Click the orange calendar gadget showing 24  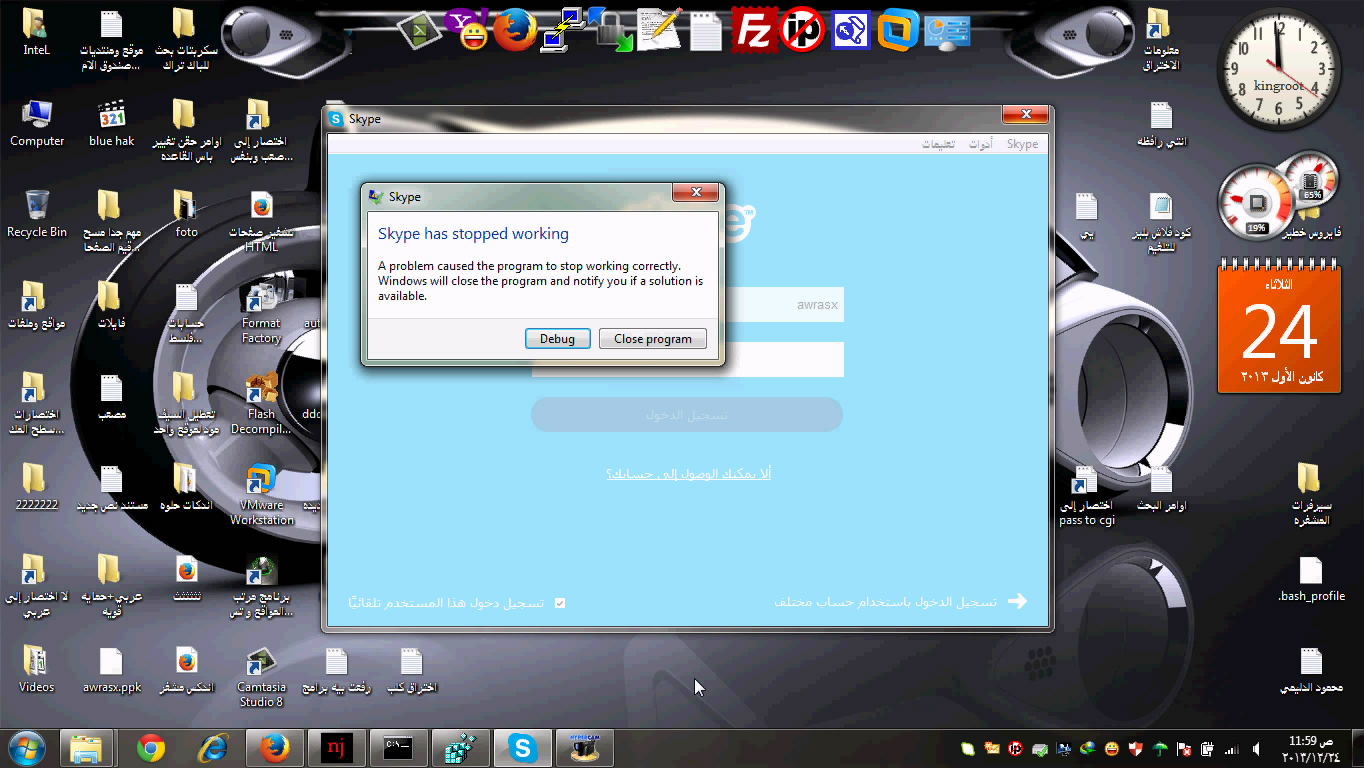point(1280,327)
